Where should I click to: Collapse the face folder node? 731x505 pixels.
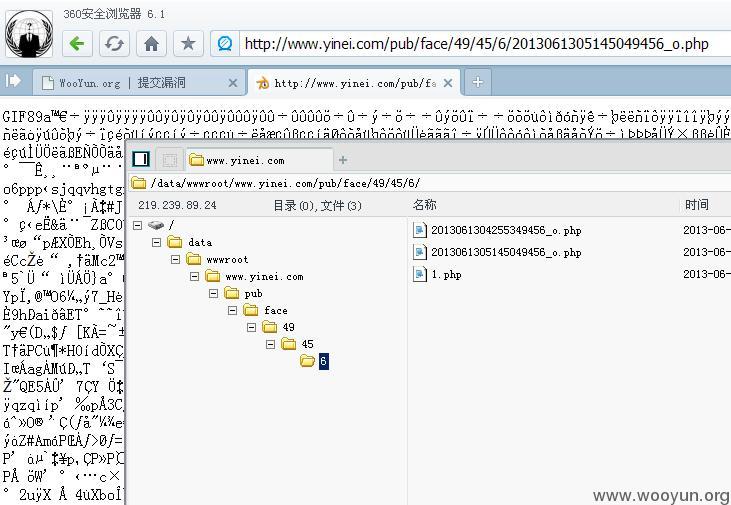pyautogui.click(x=233, y=310)
